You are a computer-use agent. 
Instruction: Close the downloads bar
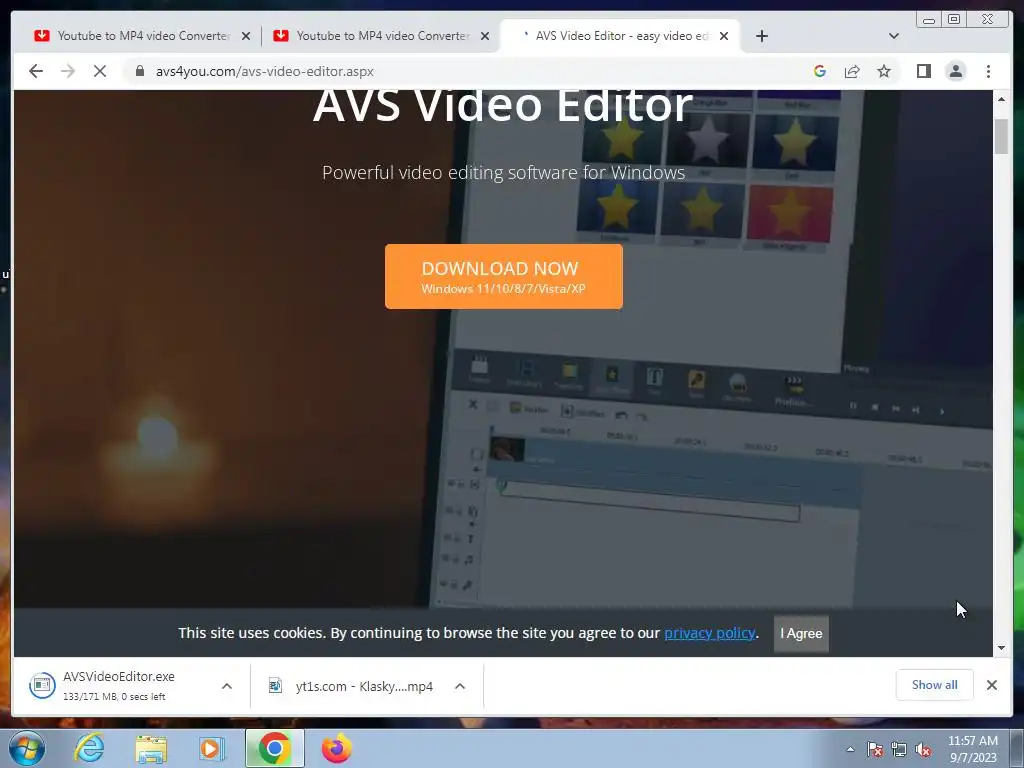pos(991,684)
